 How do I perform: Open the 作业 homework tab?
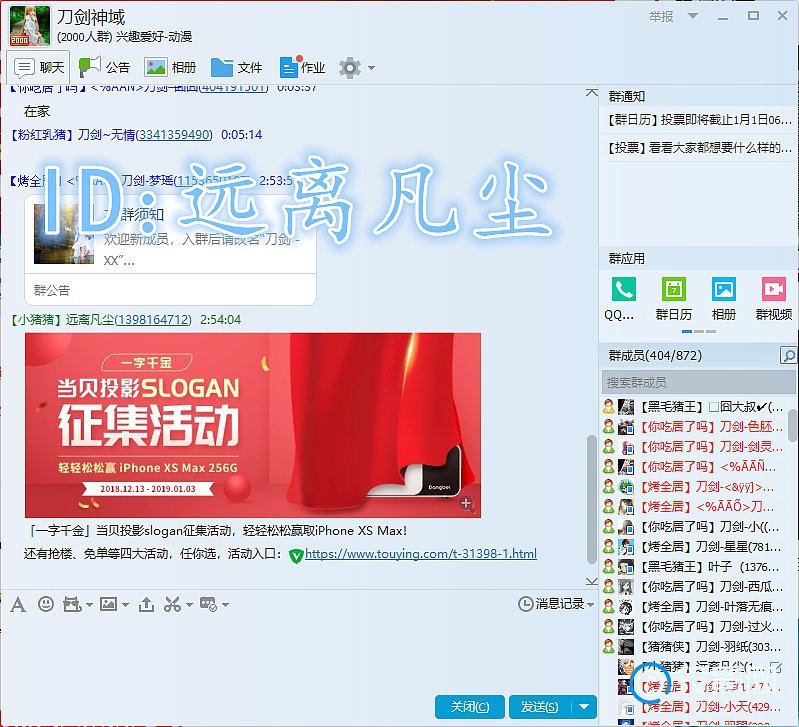[x=302, y=67]
